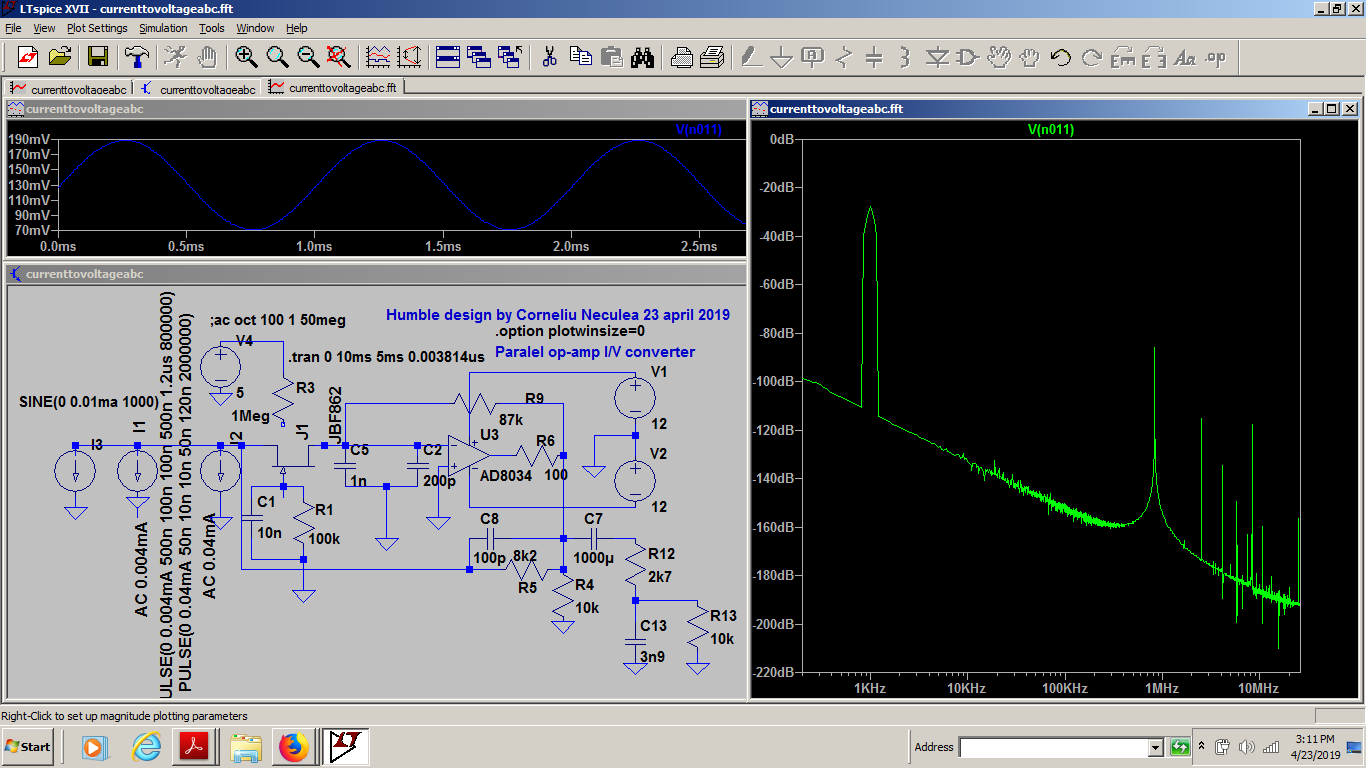The image size is (1366, 768).
Task: Click the Autorange waveform icon
Action: [378, 57]
